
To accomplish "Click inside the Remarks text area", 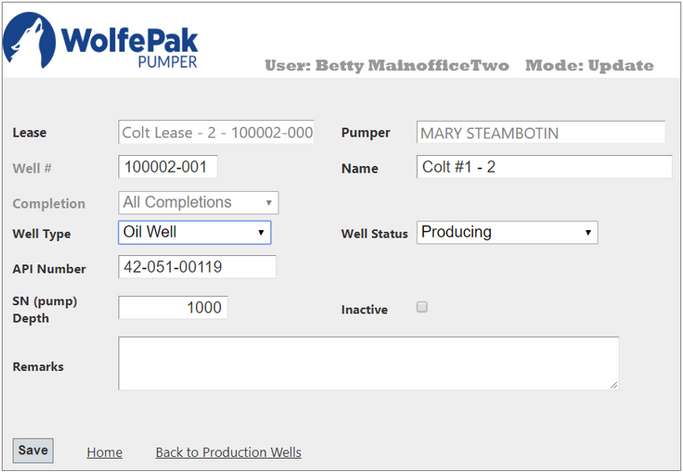I will [369, 363].
